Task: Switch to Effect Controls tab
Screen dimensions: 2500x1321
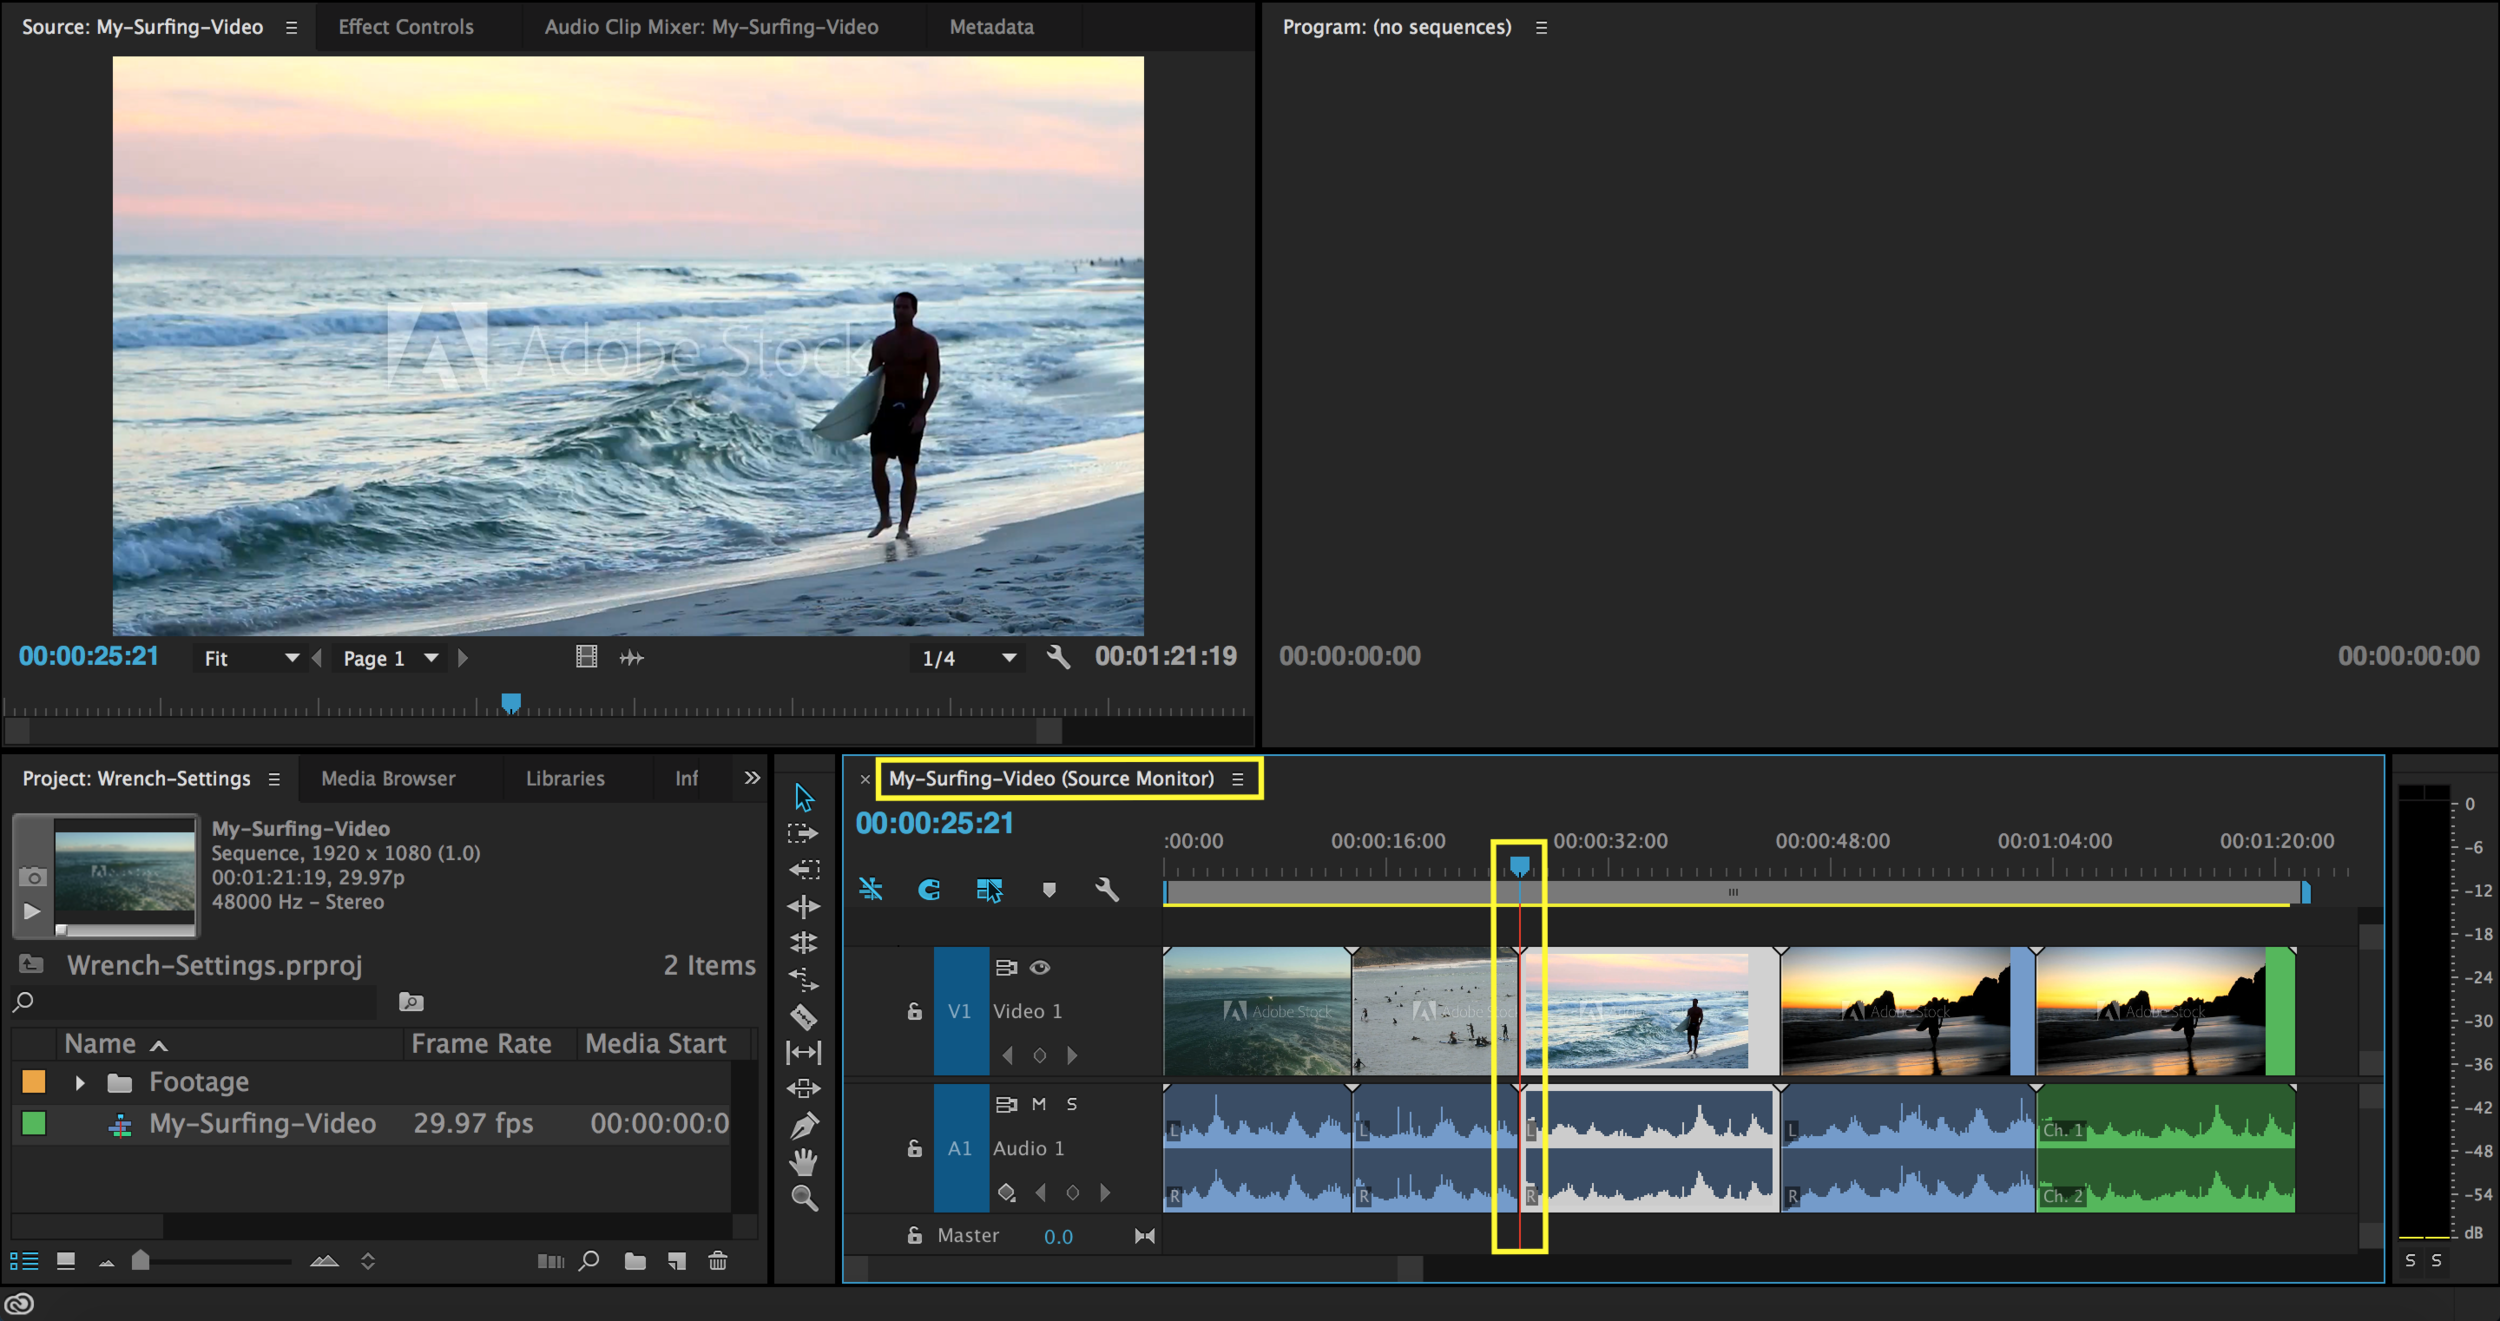Action: click(x=406, y=27)
